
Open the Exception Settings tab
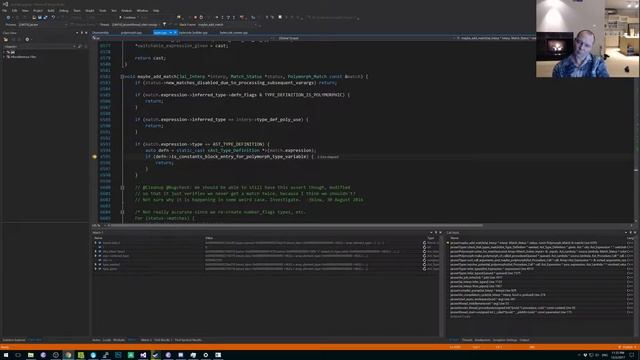[505, 340]
